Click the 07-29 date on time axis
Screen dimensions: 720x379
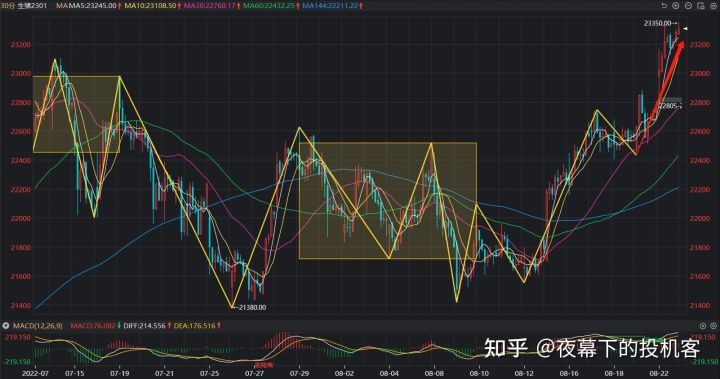299,373
